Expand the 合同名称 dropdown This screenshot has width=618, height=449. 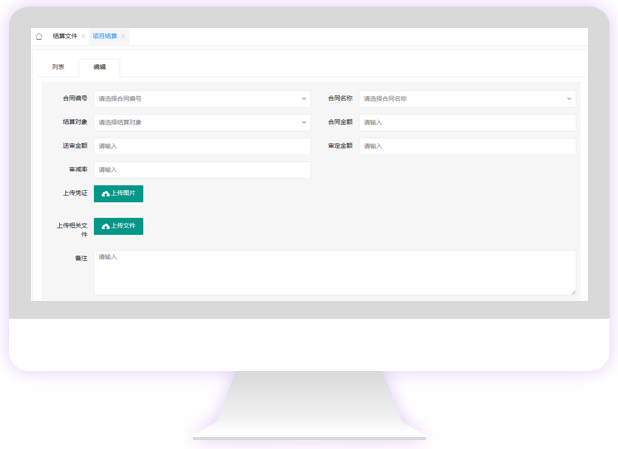tap(466, 99)
